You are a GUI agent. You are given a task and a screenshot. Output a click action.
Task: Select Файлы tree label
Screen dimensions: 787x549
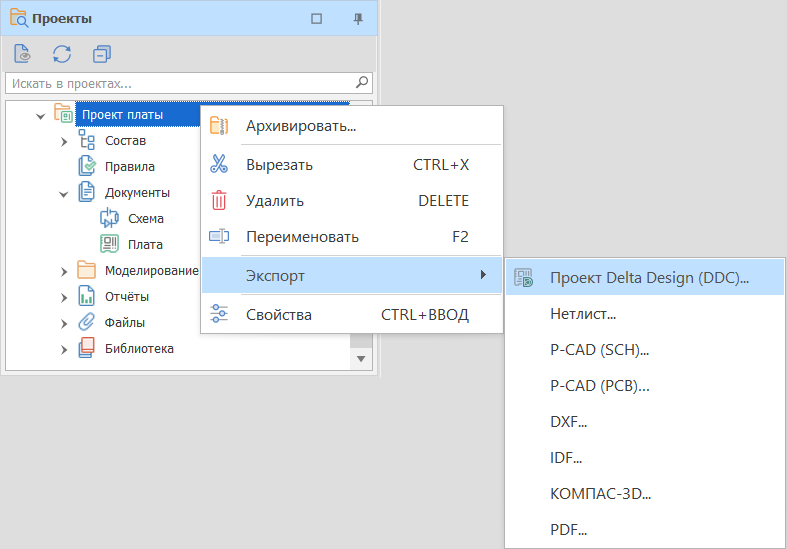click(x=124, y=323)
